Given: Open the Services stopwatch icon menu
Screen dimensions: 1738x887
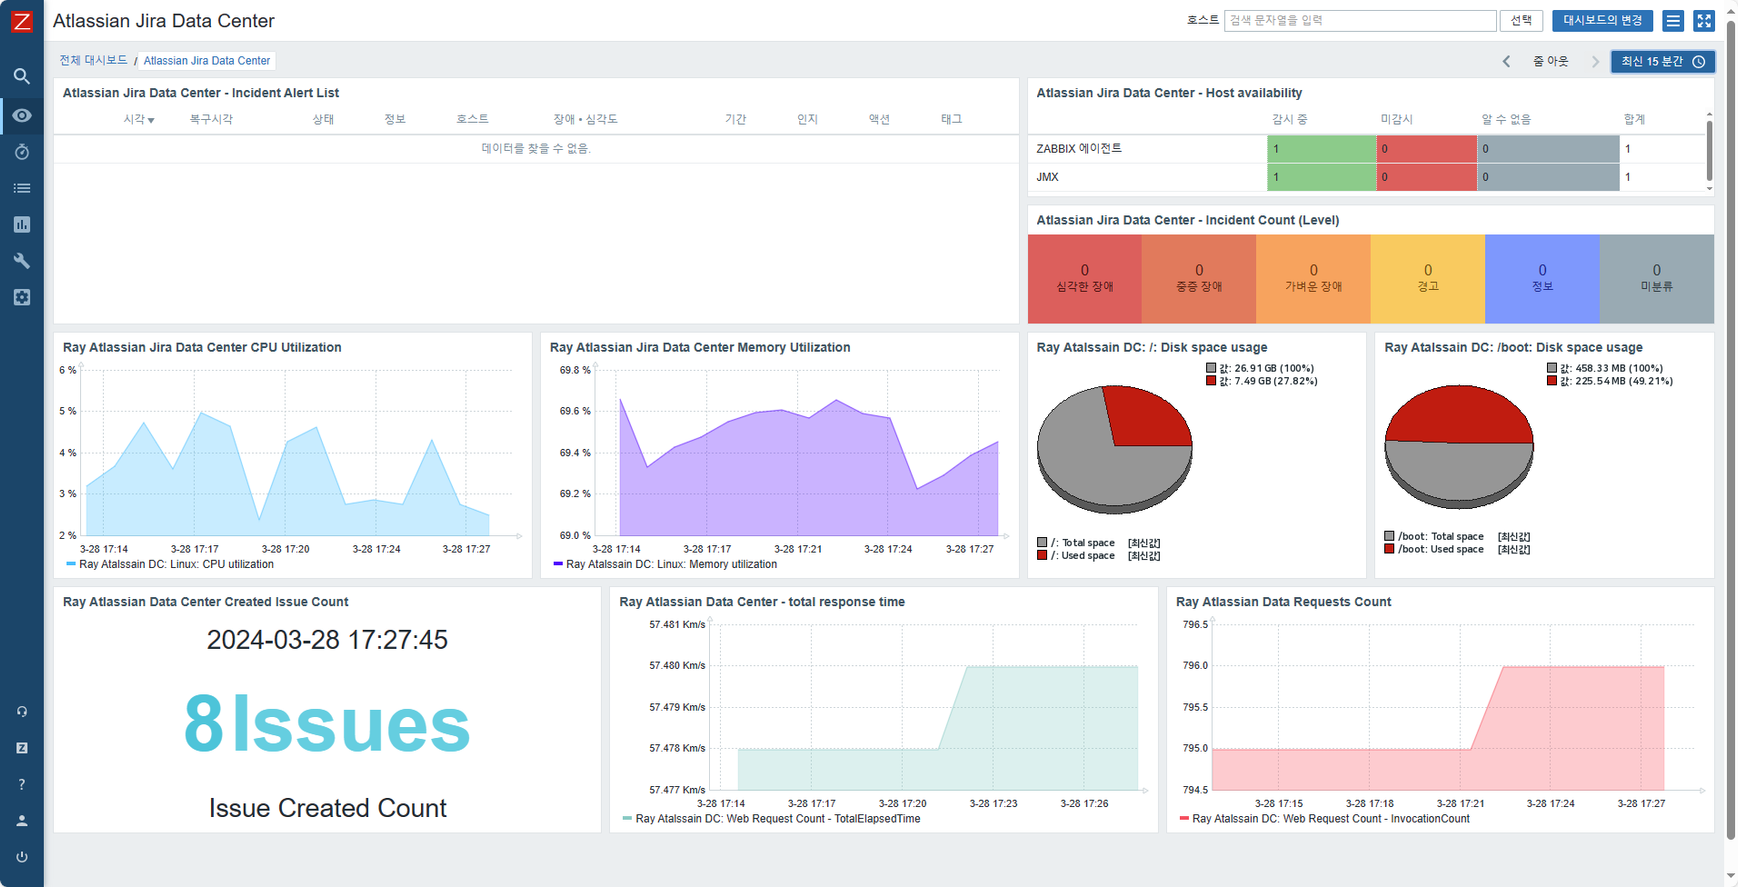Looking at the screenshot, I should [22, 152].
